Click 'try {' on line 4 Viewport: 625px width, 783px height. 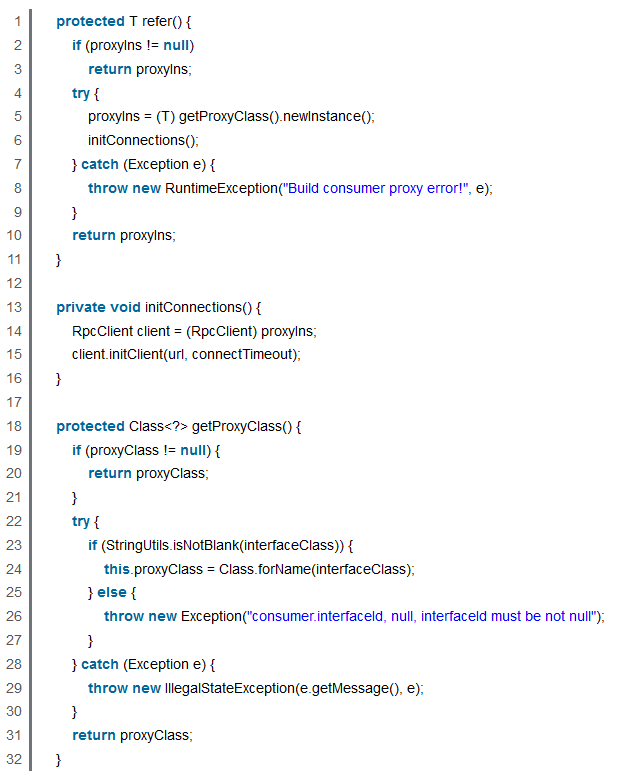click(86, 93)
